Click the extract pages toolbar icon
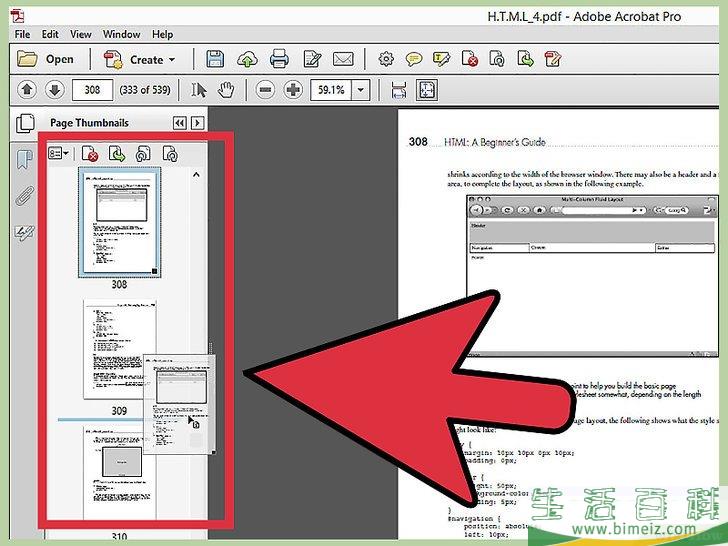 pyautogui.click(x=525, y=59)
